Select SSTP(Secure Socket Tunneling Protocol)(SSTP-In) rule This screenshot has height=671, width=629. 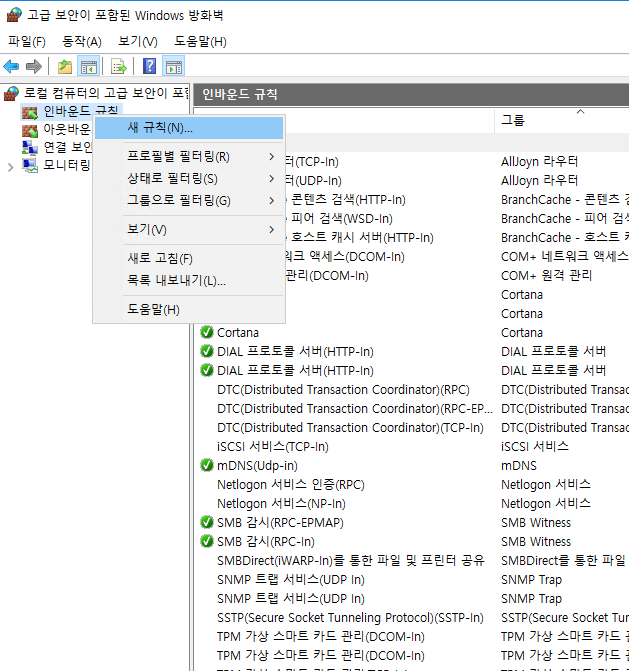point(350,617)
